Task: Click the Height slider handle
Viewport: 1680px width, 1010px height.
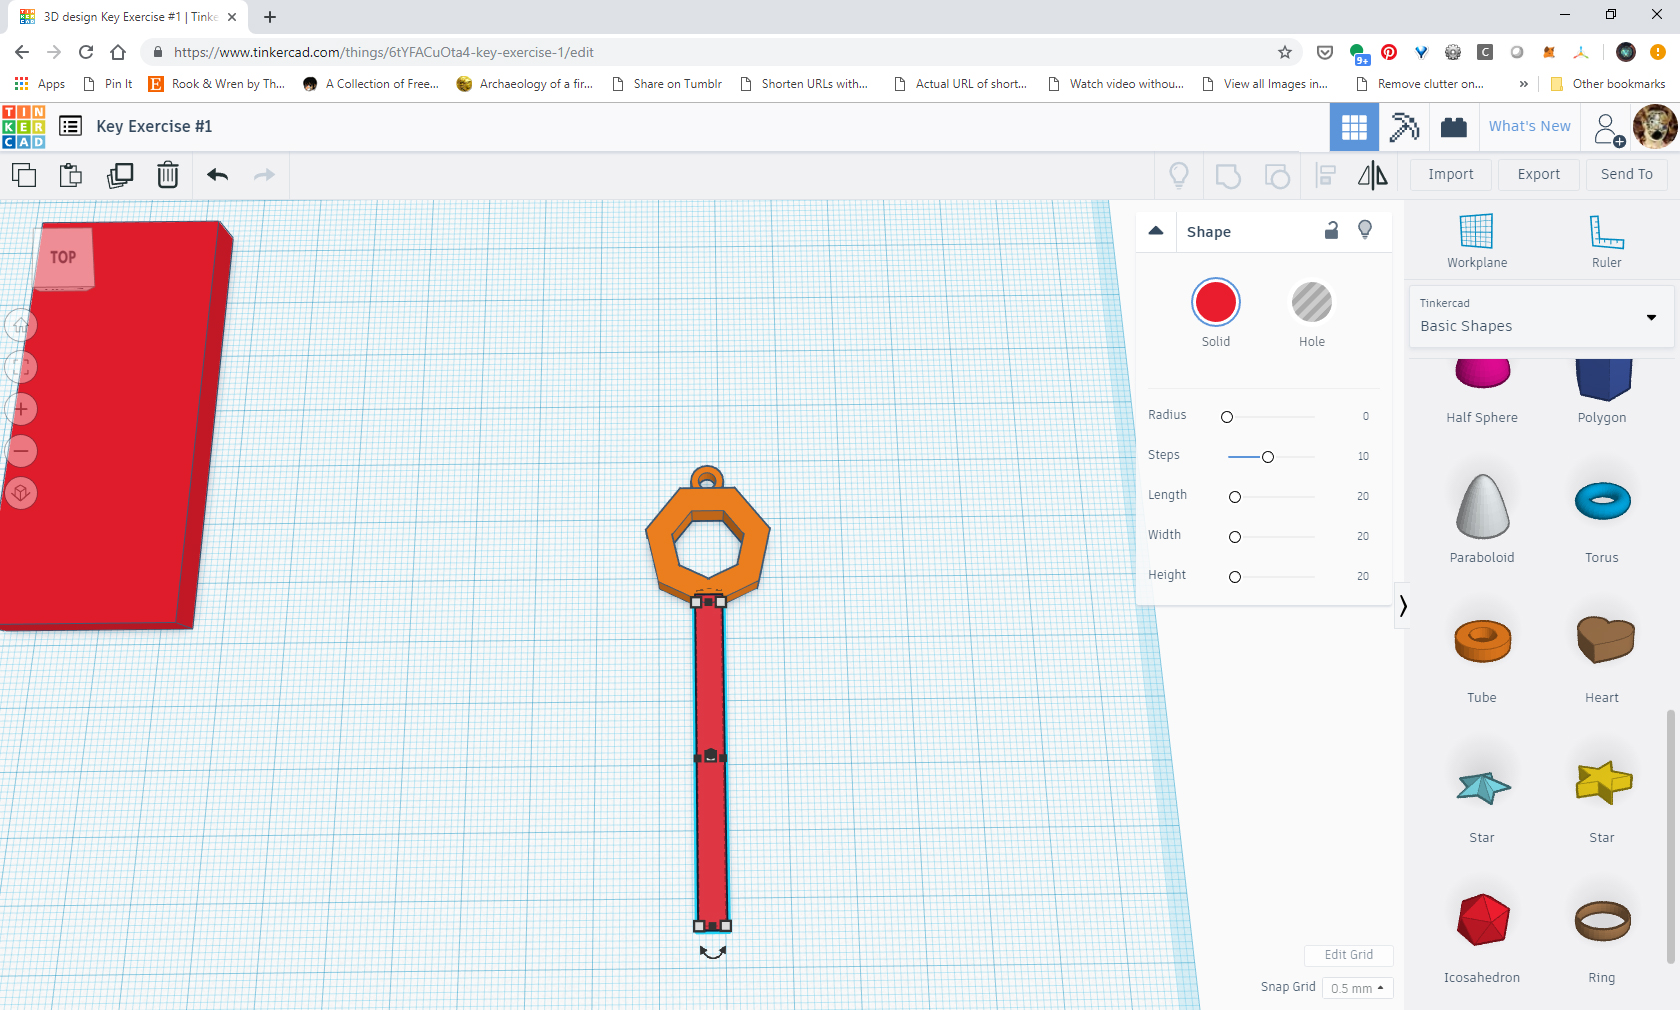Action: coord(1235,577)
